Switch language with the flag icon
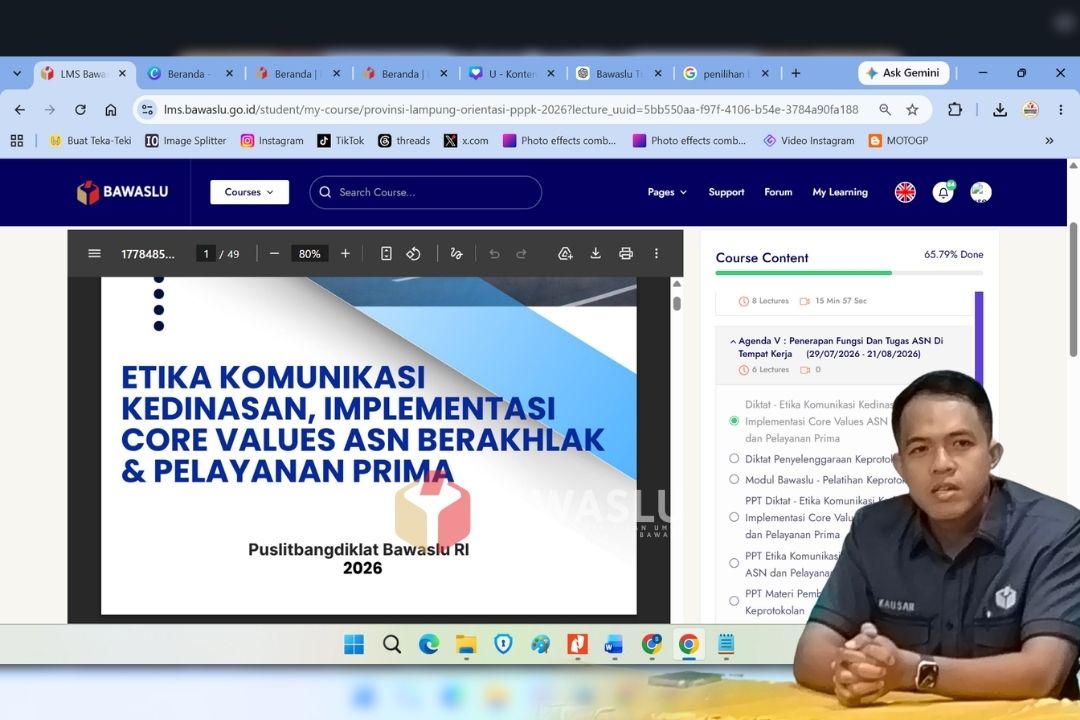 tap(905, 192)
